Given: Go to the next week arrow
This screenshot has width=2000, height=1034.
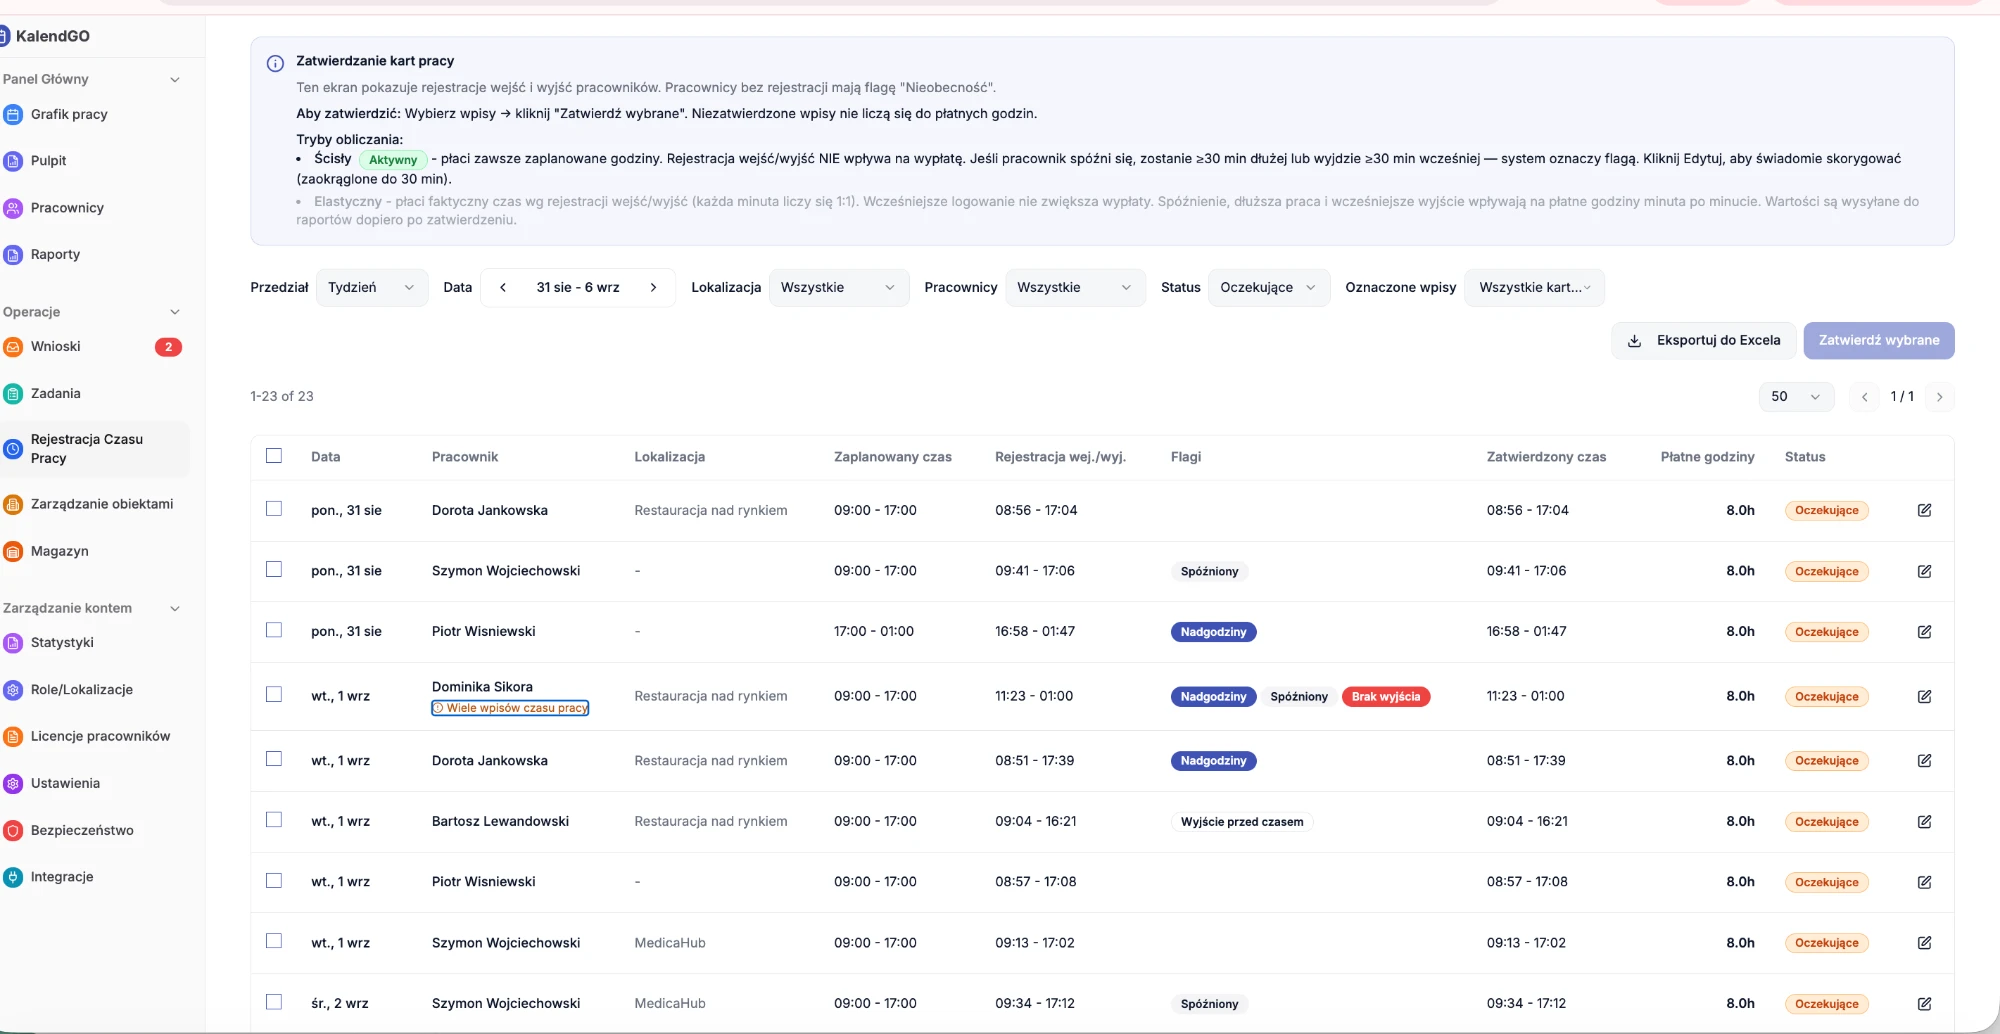Looking at the screenshot, I should [653, 287].
